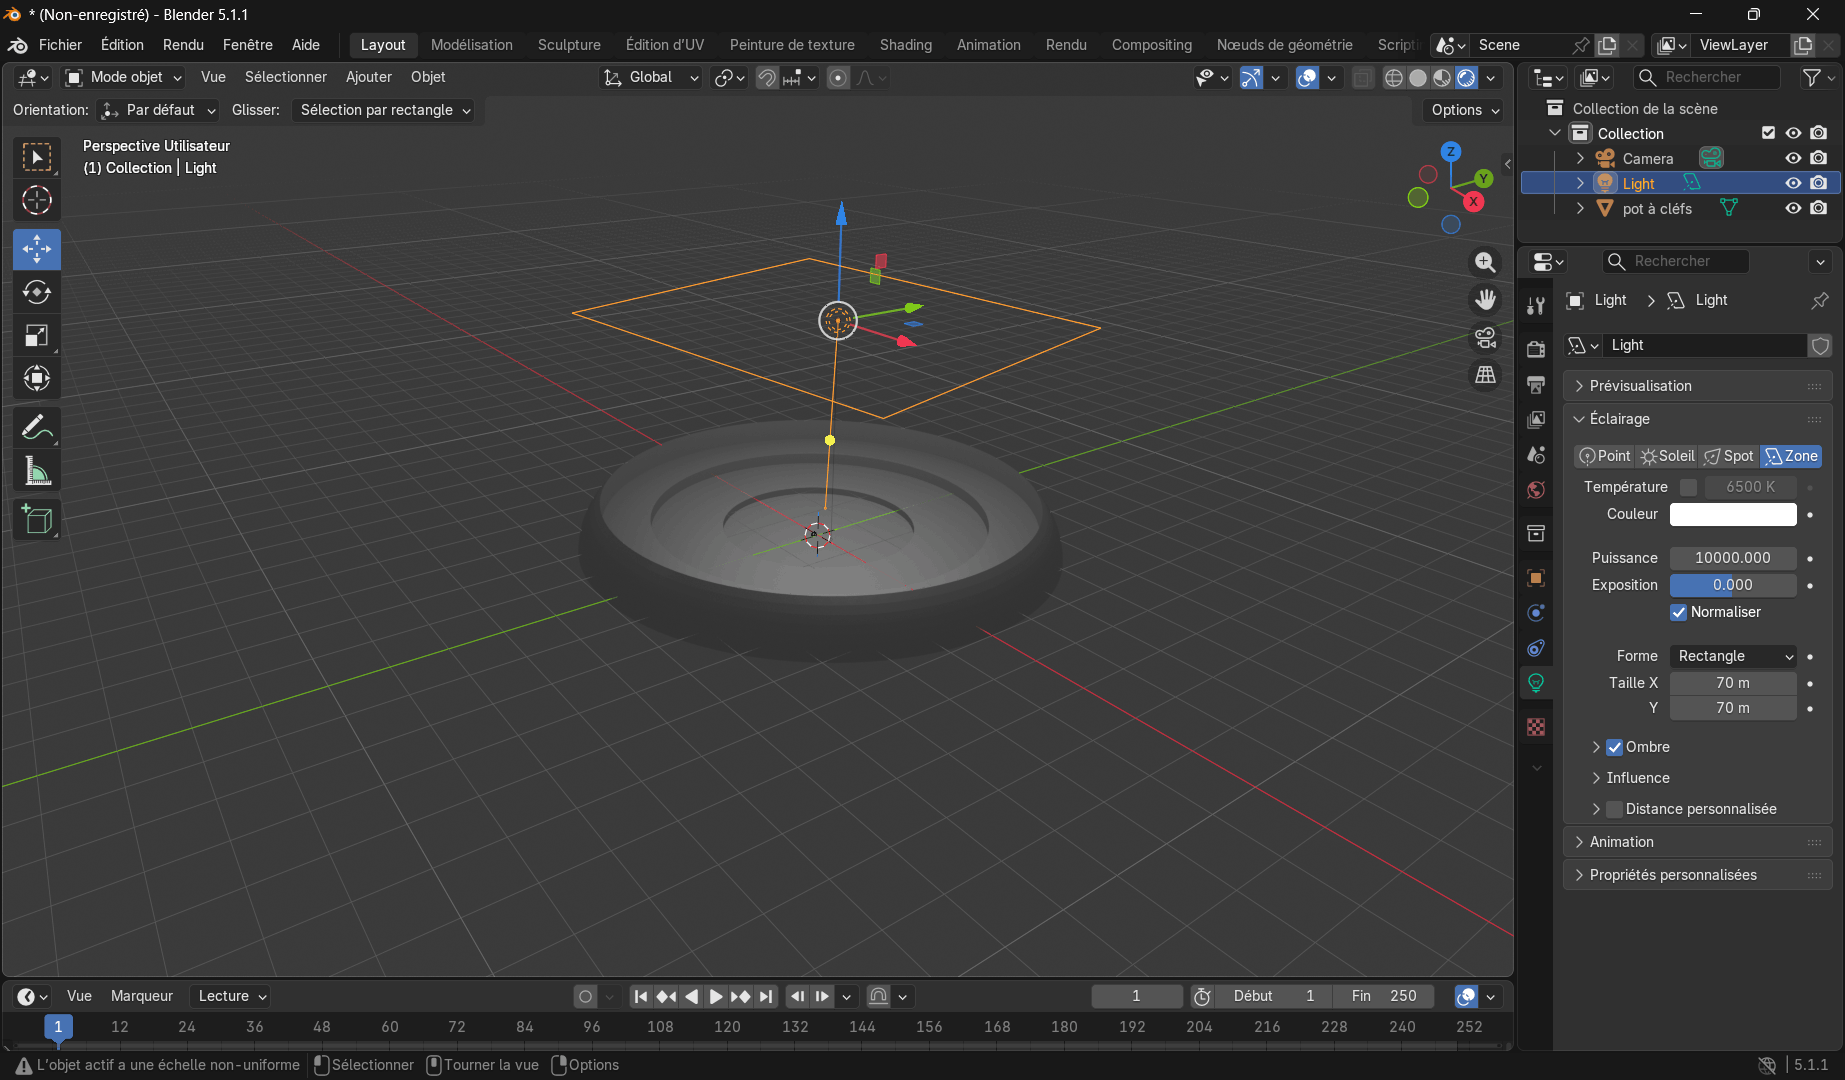Disable the Light object in renders

pyautogui.click(x=1819, y=183)
